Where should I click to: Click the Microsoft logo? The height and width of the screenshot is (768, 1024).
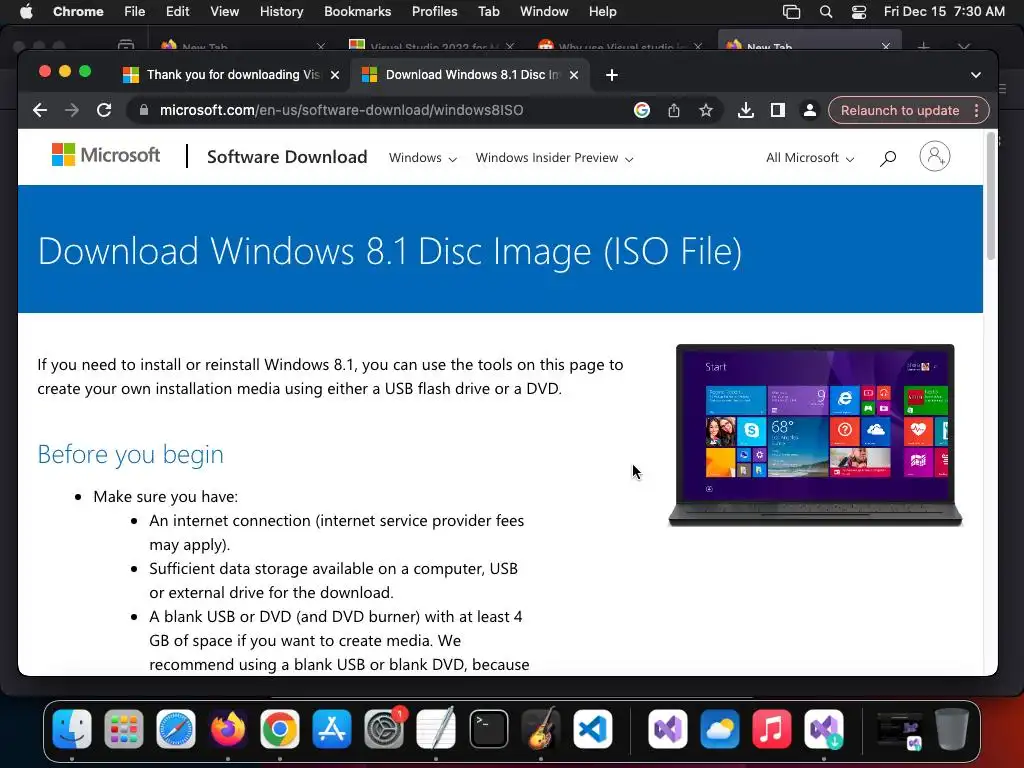(x=106, y=155)
